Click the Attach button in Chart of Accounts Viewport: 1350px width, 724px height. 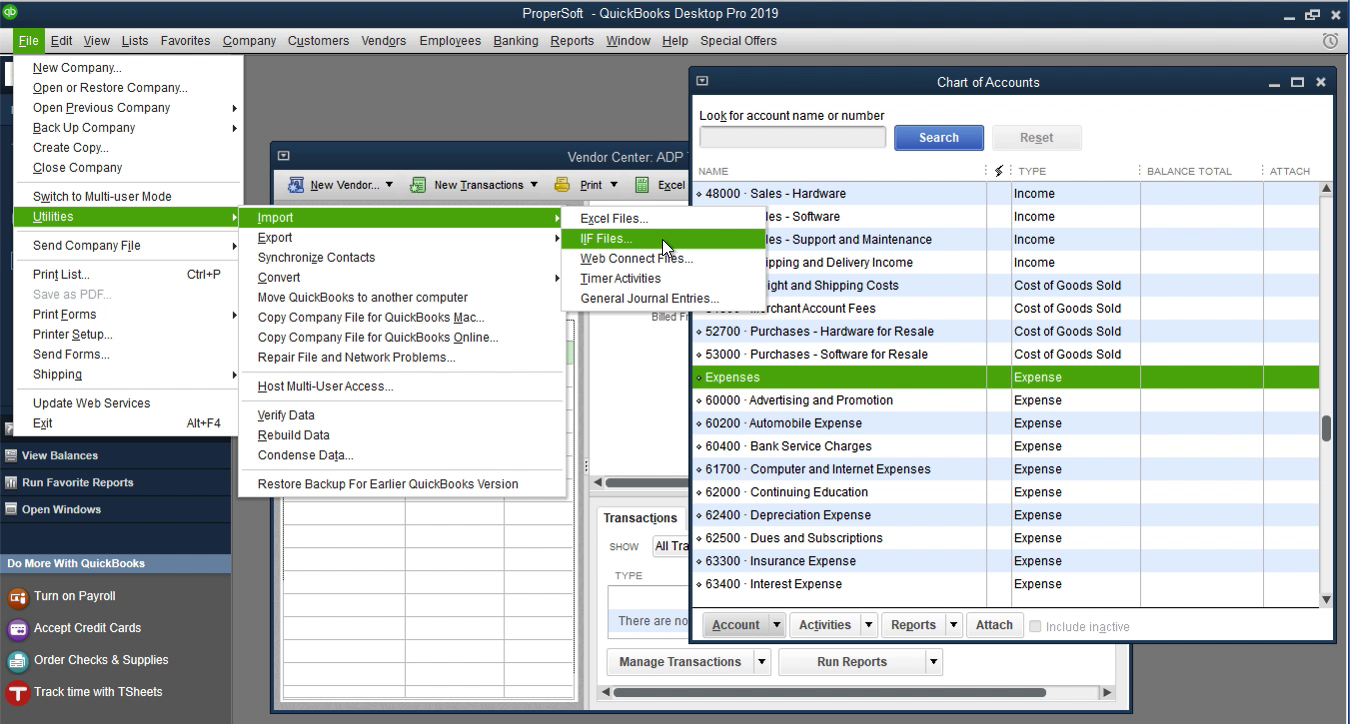(x=994, y=625)
